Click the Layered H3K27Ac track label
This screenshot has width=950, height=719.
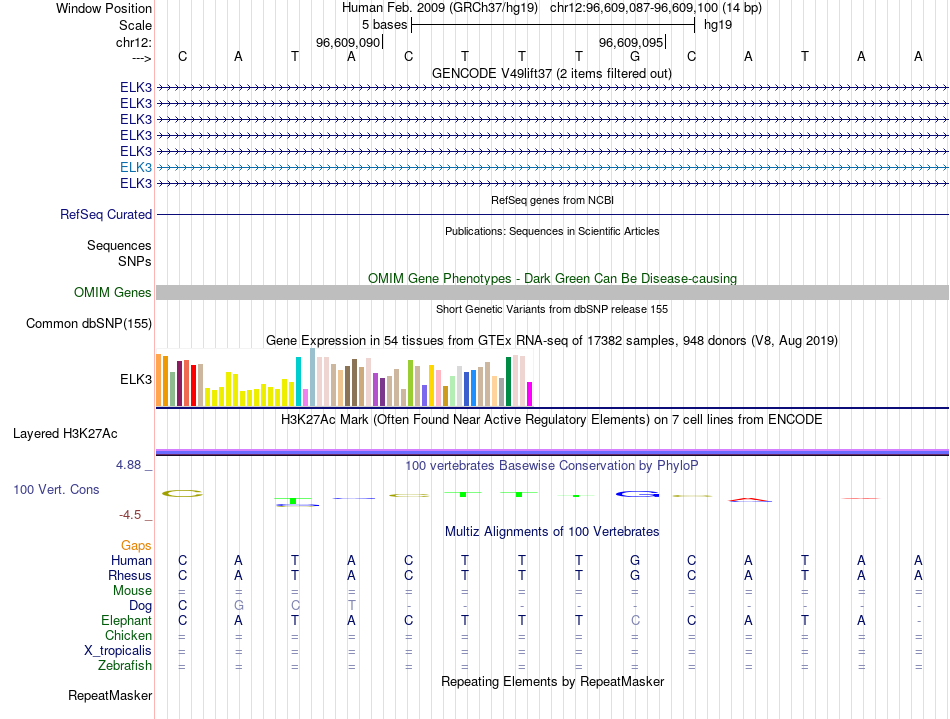click(65, 434)
